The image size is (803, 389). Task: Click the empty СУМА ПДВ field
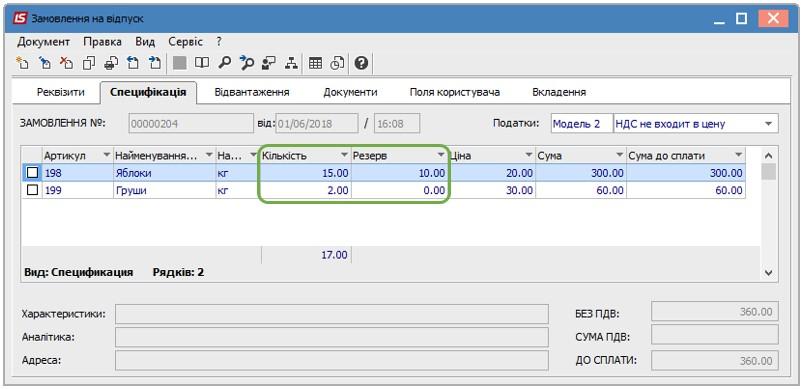pos(715,335)
